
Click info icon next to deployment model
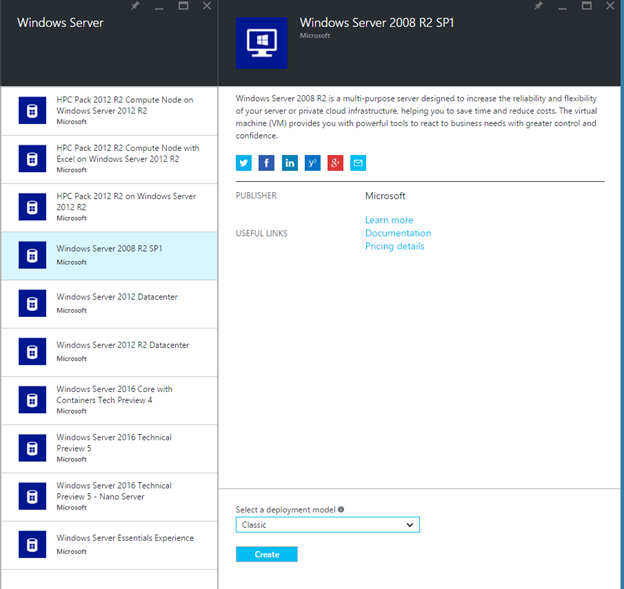pyautogui.click(x=341, y=509)
